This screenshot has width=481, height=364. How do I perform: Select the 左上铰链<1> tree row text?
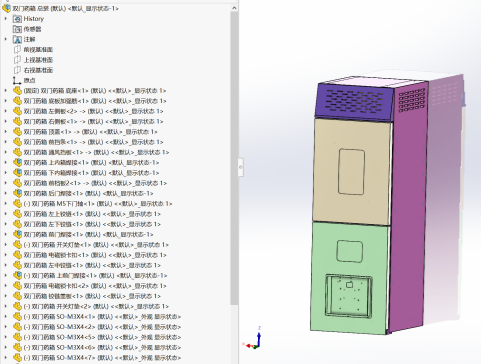[92, 214]
